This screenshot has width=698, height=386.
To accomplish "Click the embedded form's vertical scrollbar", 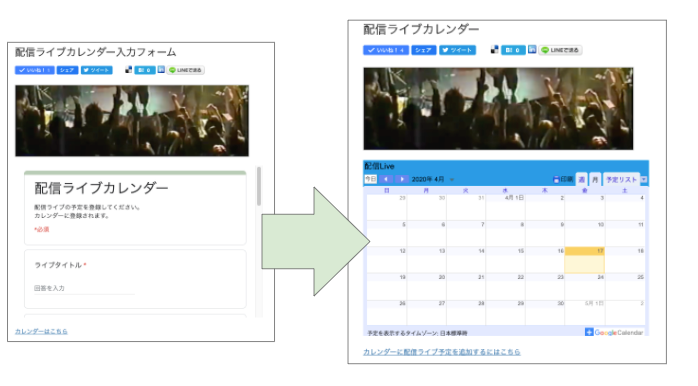I will (x=259, y=186).
